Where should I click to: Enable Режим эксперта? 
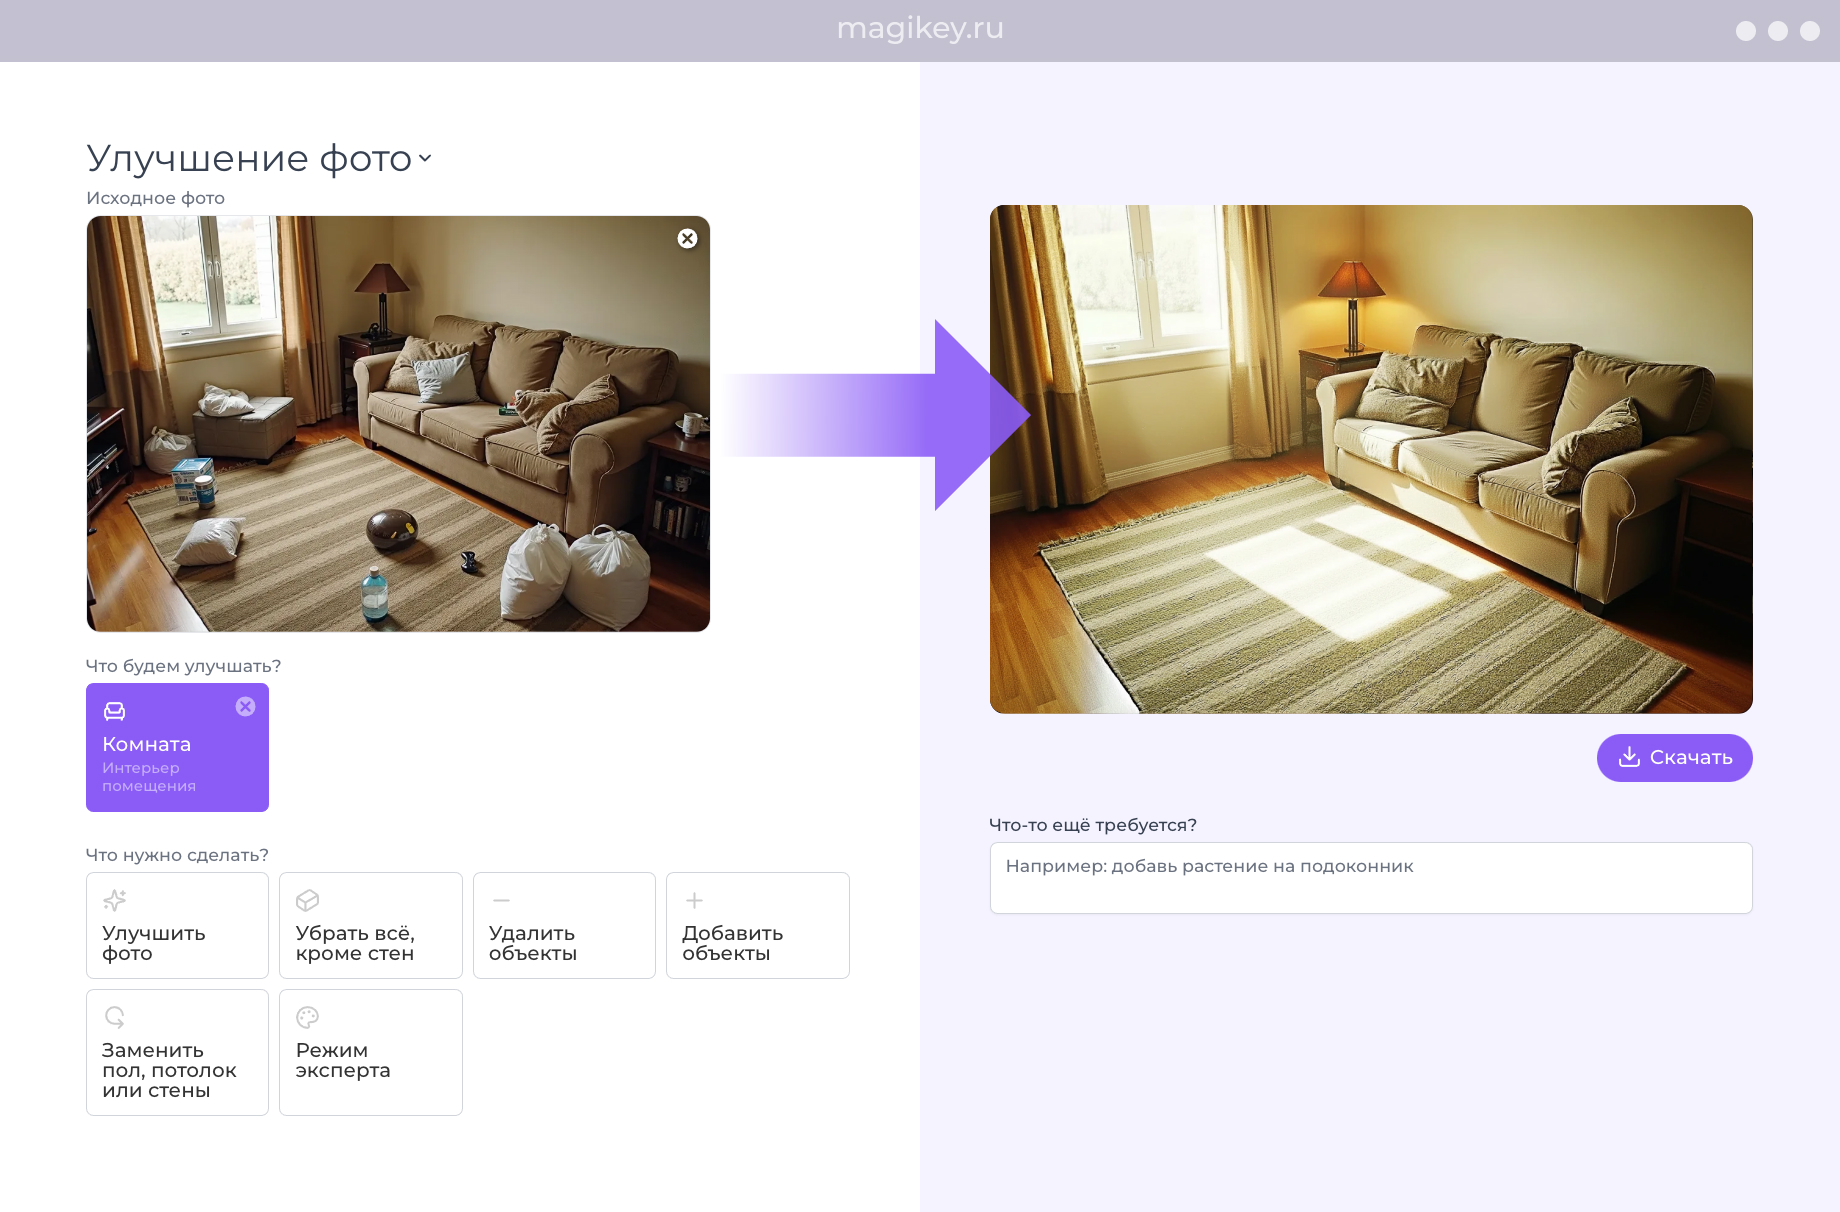[x=370, y=1052]
